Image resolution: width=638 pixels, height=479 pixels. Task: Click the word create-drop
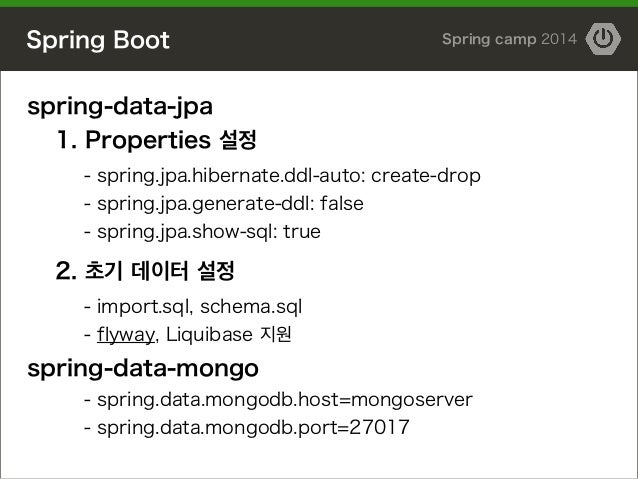[x=426, y=176]
